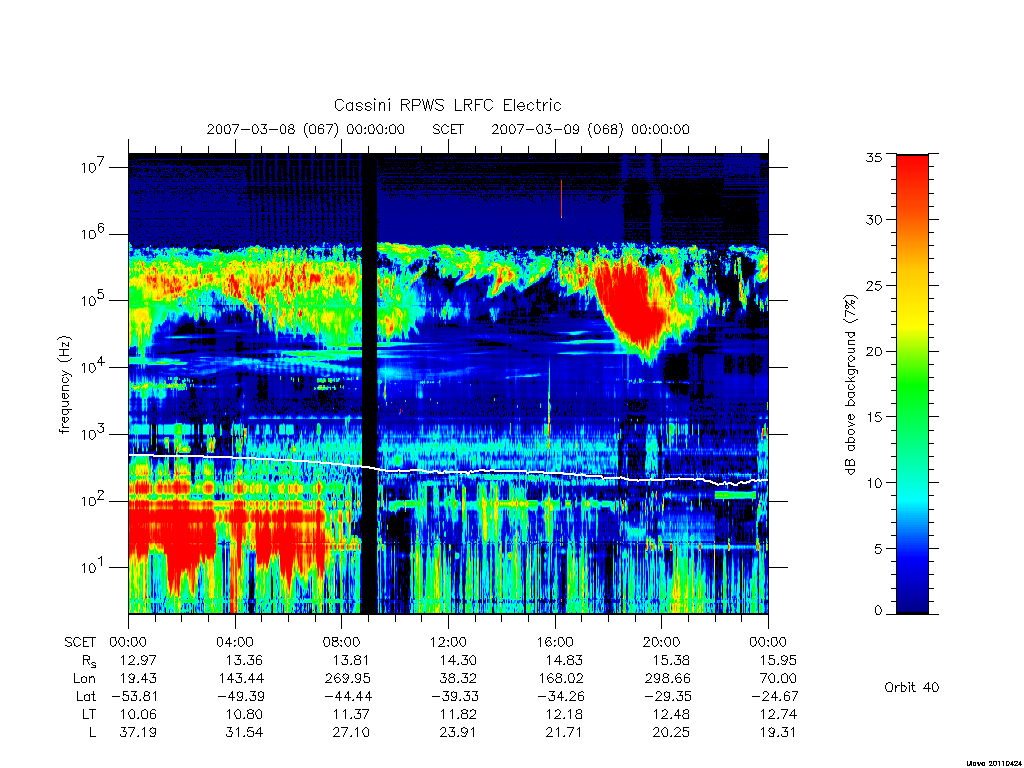Click the 'L' row label
The width and height of the screenshot is (1024, 768).
(92, 732)
